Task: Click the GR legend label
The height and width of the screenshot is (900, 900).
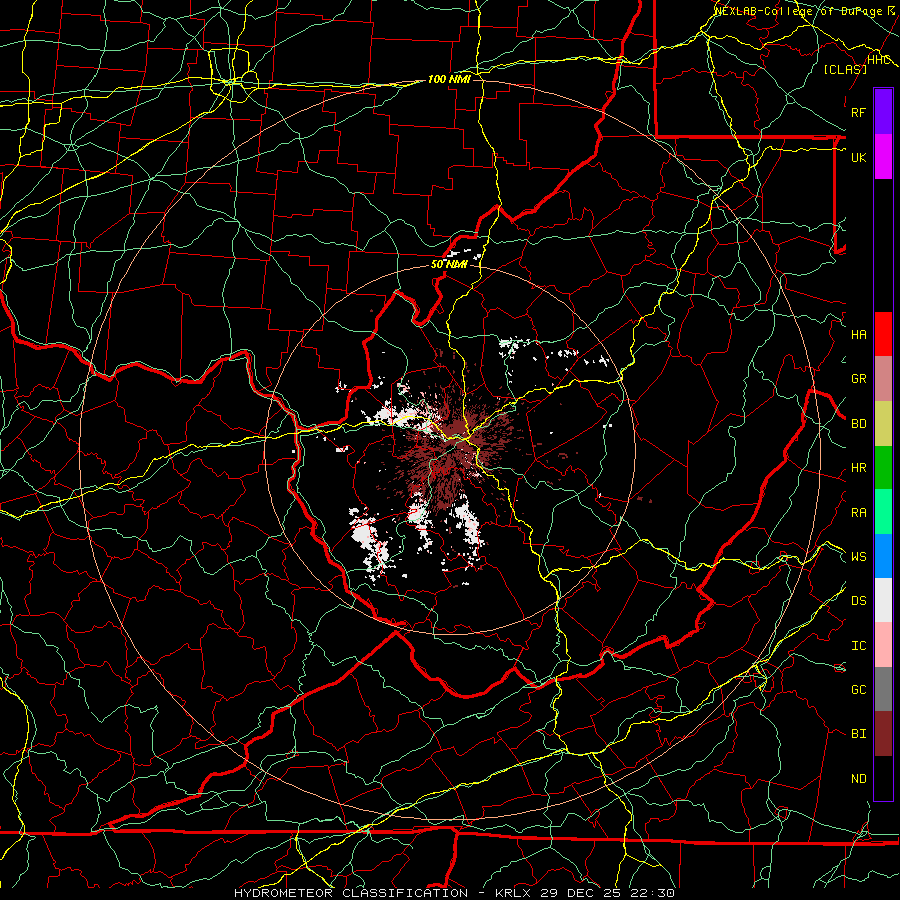Action: click(x=858, y=379)
